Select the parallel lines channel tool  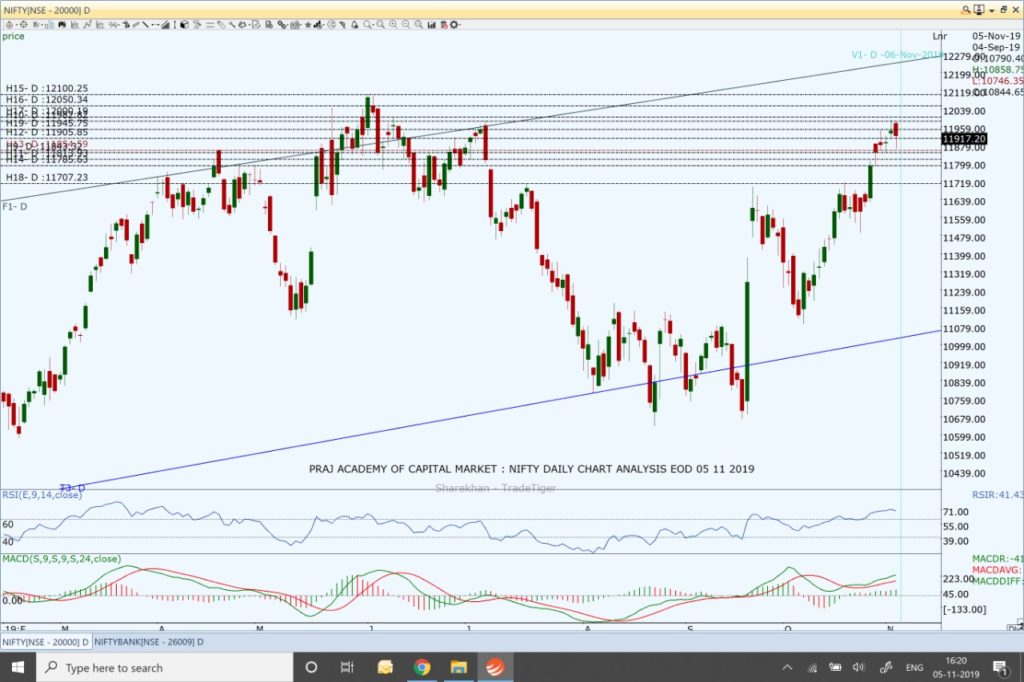pyautogui.click(x=210, y=25)
